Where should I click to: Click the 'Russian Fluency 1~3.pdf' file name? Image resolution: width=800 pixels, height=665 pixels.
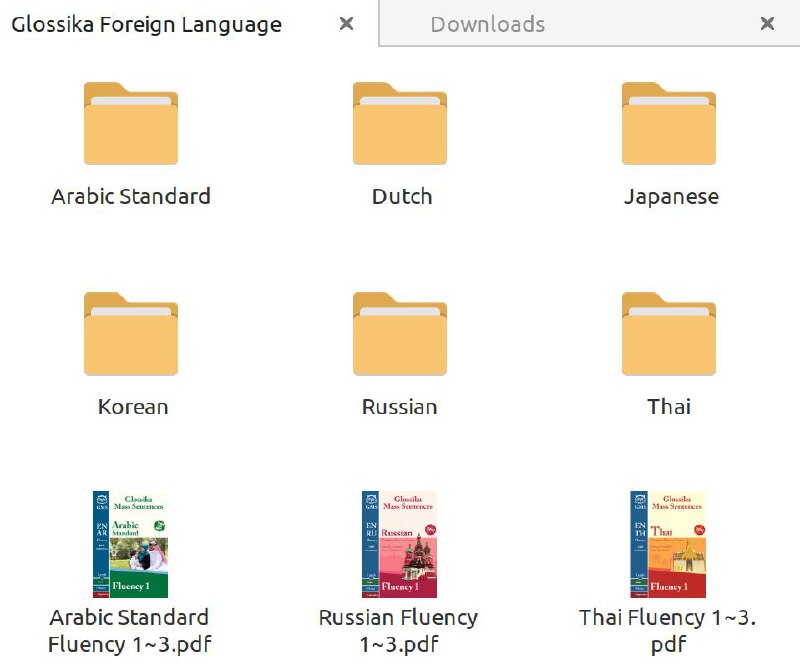[x=398, y=631]
